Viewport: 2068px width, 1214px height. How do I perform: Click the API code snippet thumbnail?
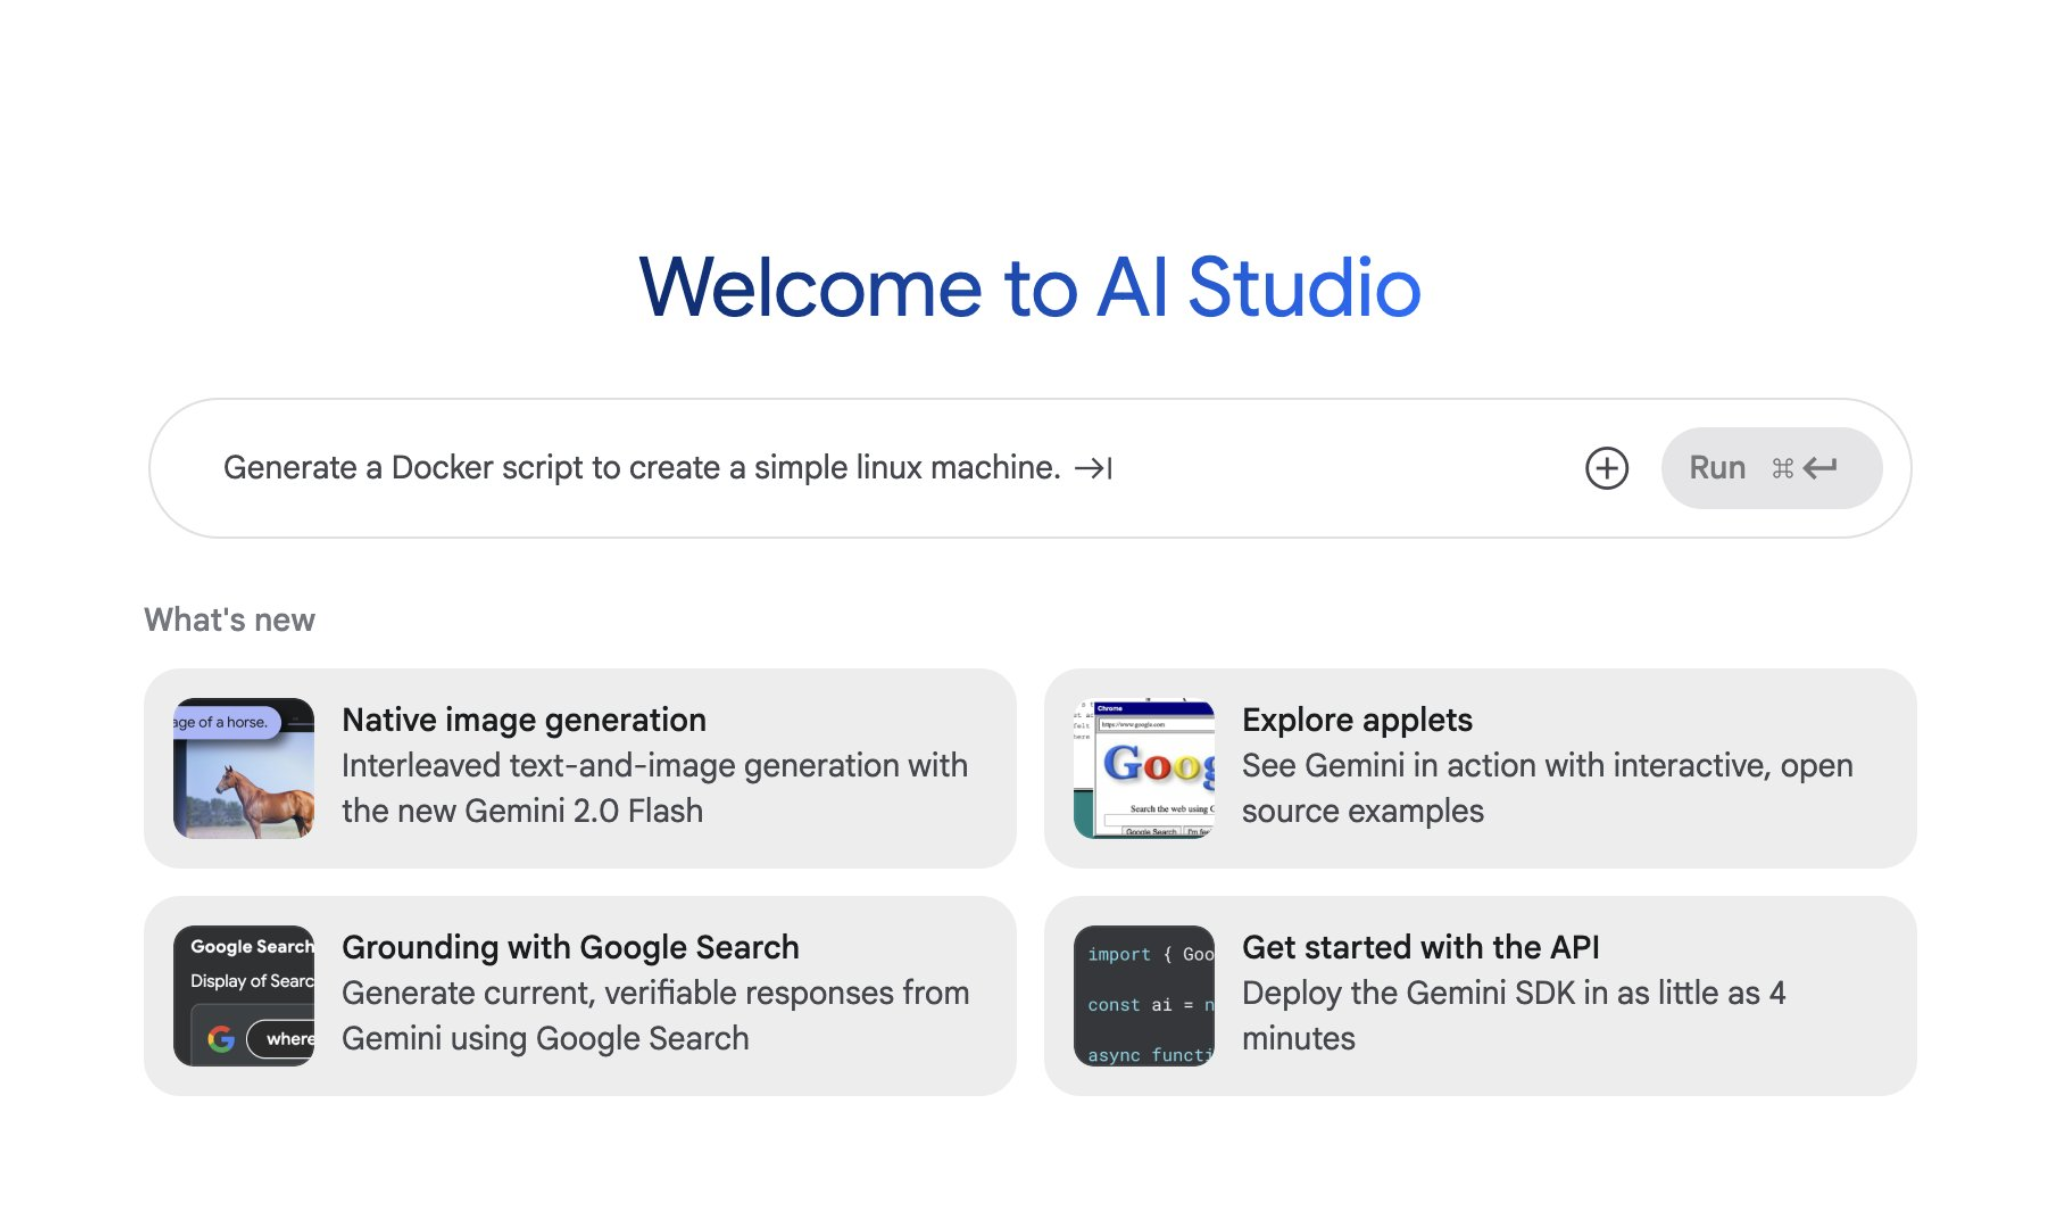[1144, 995]
